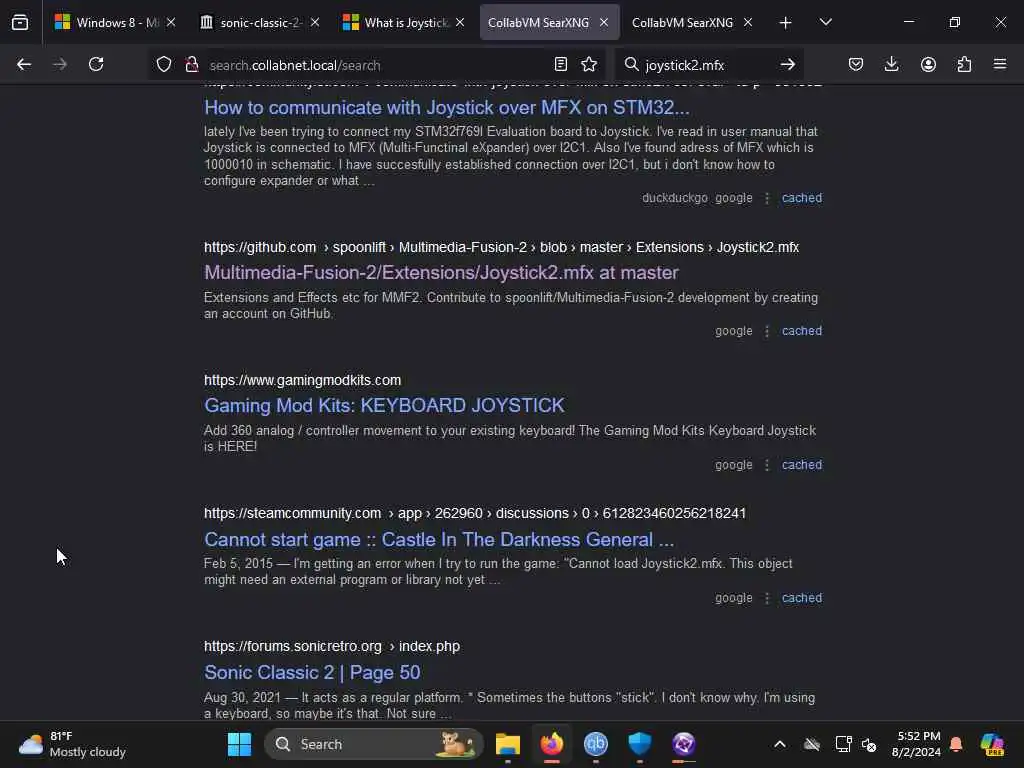
Task: Click gamingmodkits.com URL text
Action: pos(302,380)
